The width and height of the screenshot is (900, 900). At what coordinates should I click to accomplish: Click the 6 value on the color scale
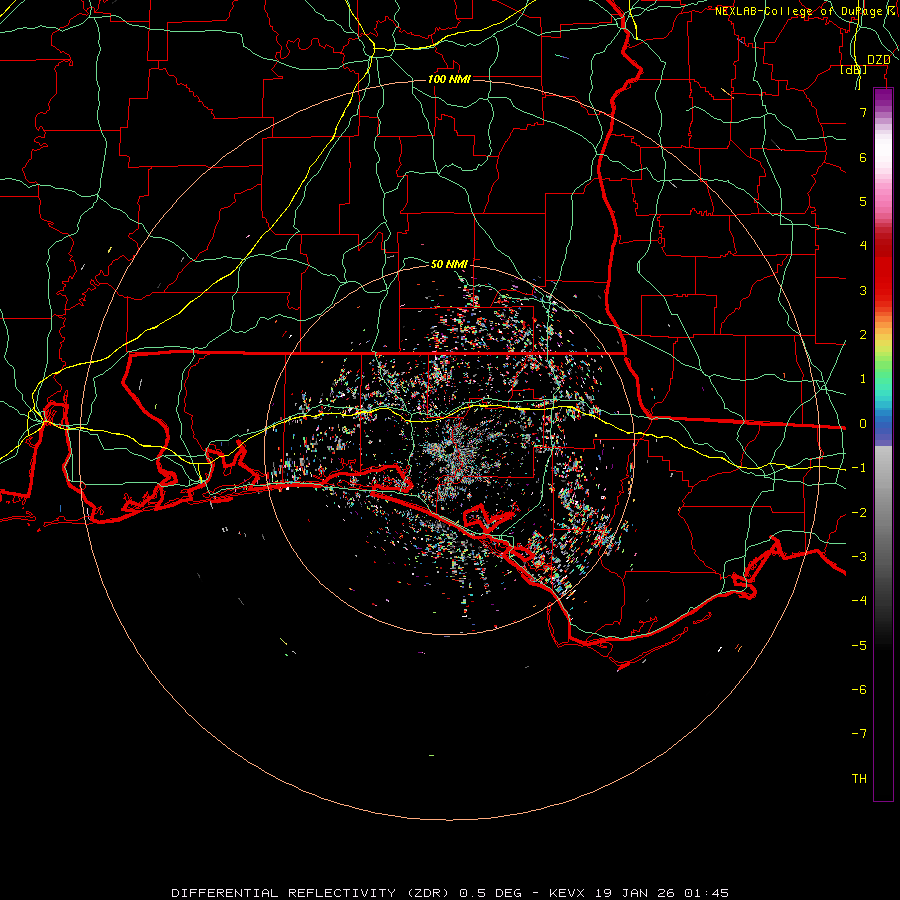coord(863,157)
